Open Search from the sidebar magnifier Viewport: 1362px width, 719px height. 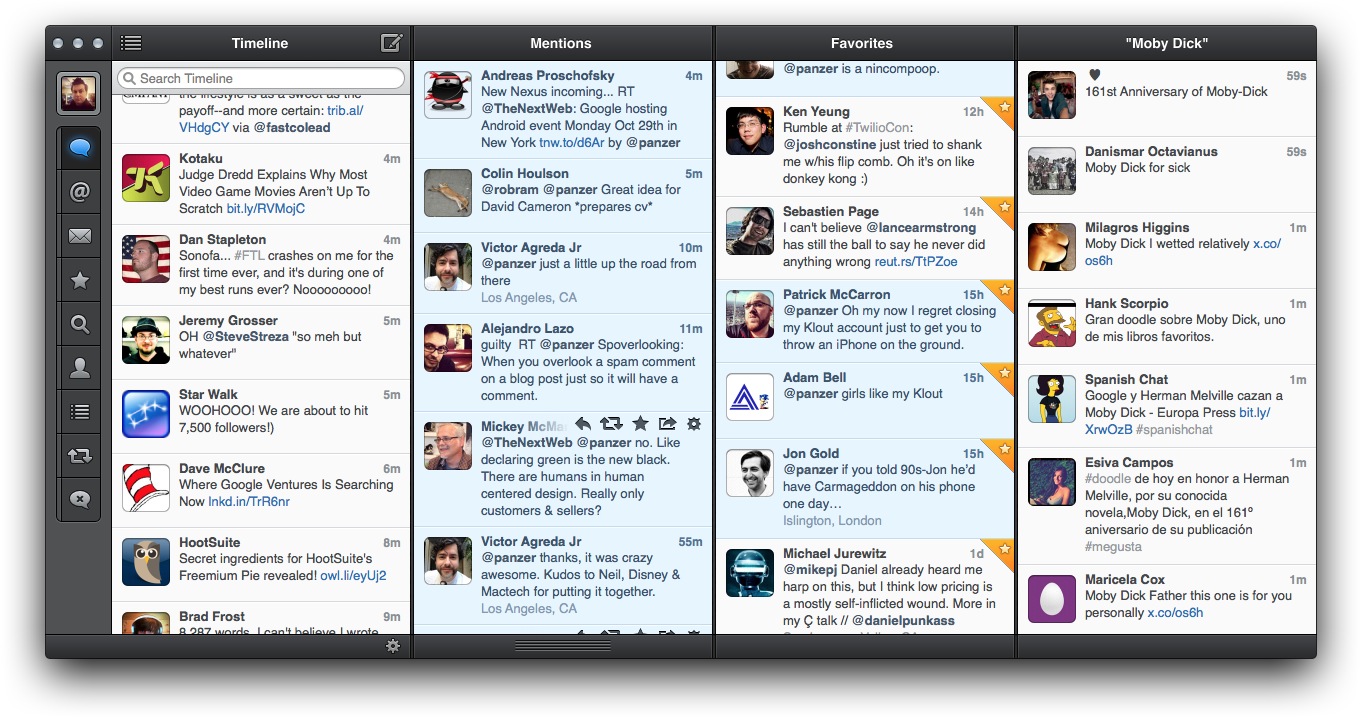80,324
